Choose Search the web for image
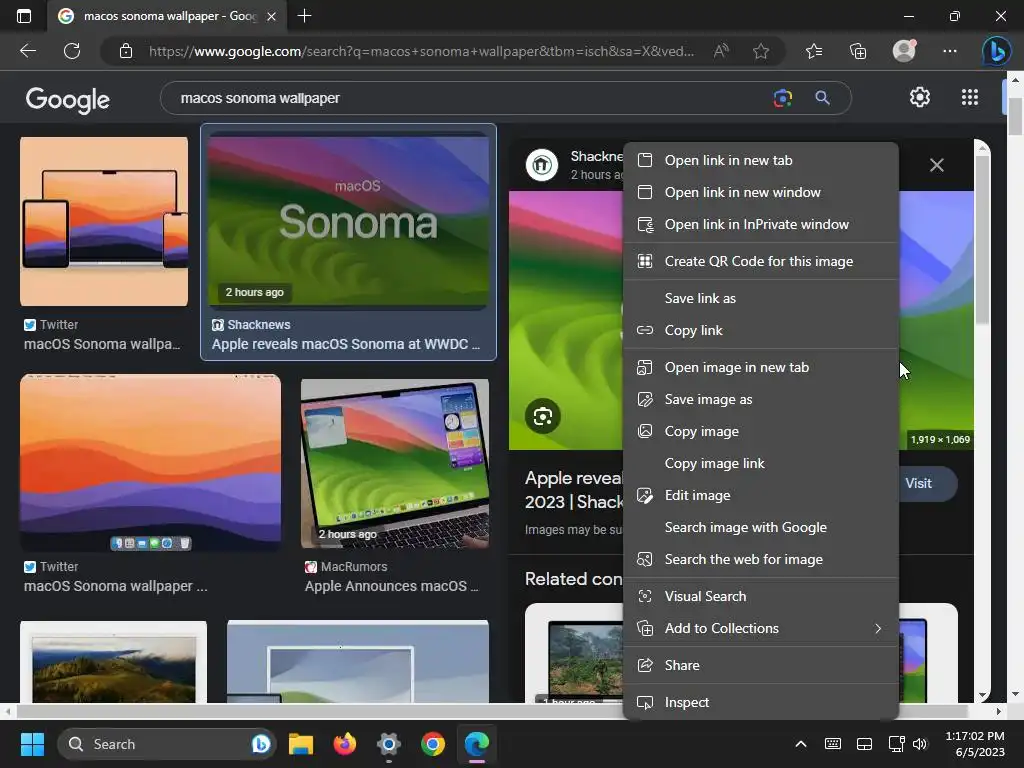This screenshot has height=768, width=1024. tap(761, 559)
